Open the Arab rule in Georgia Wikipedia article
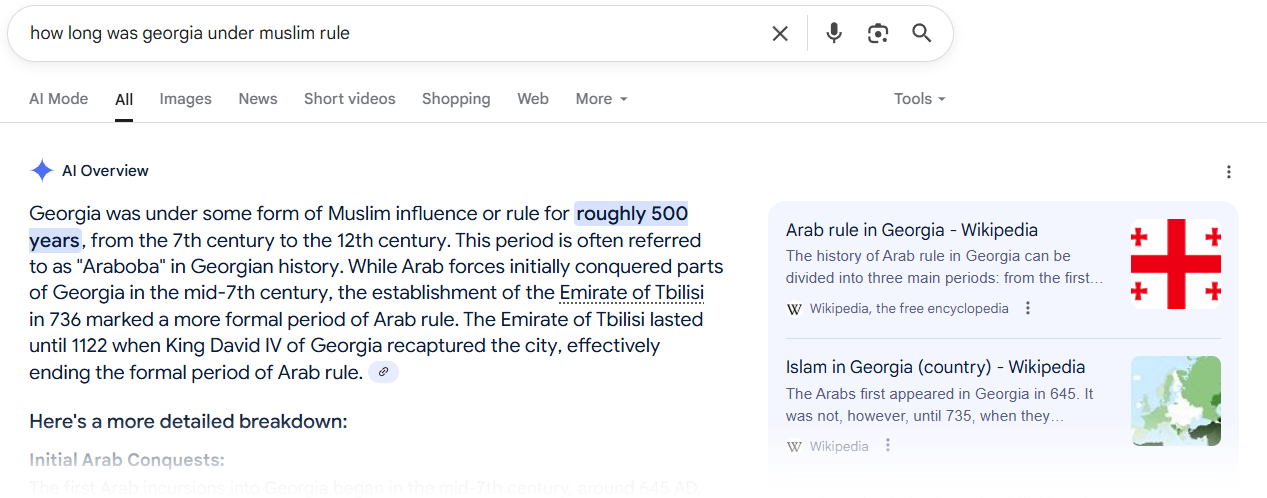The image size is (1267, 498). click(x=912, y=230)
